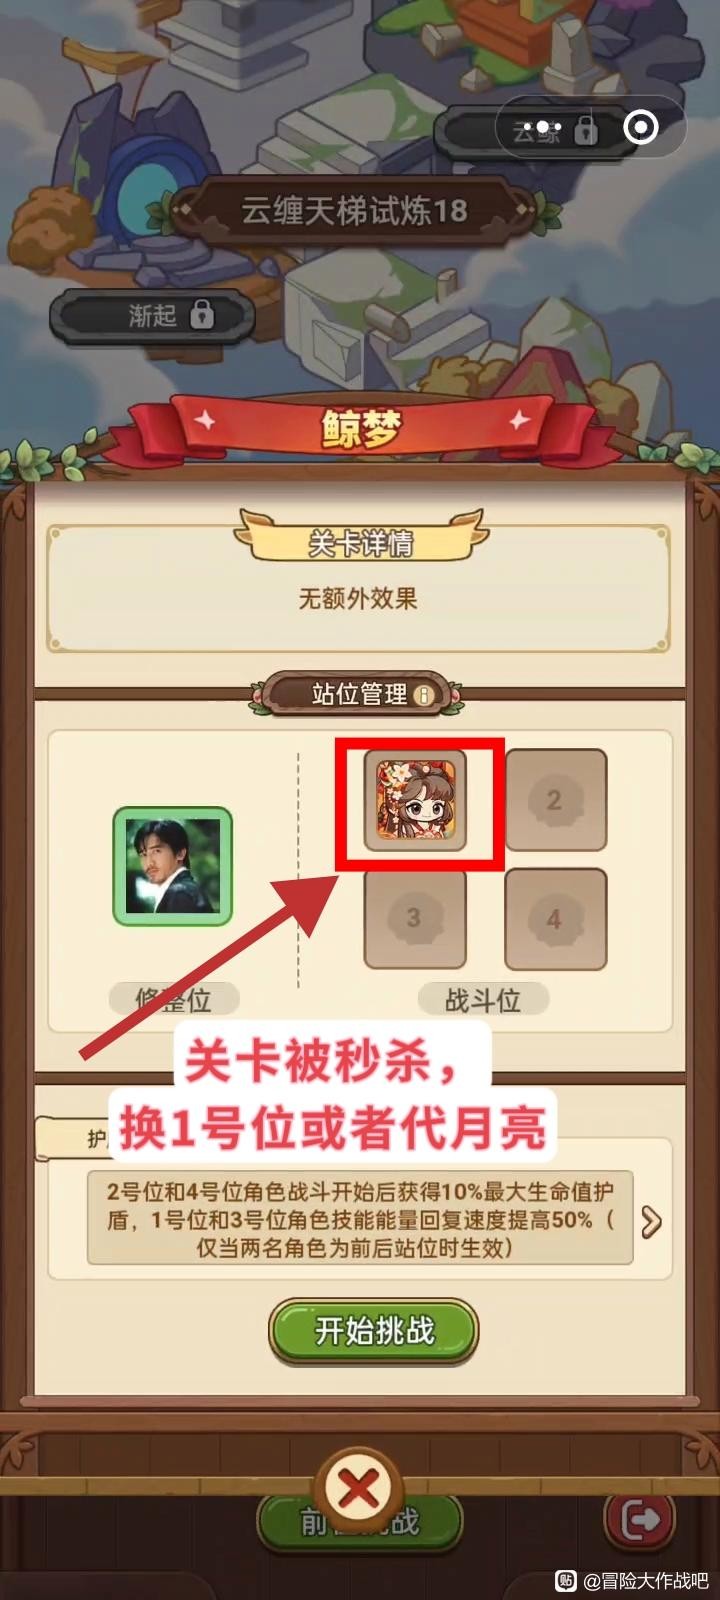Expand next formation effect with right chevron
This screenshot has height=1600, width=720.
[651, 1221]
